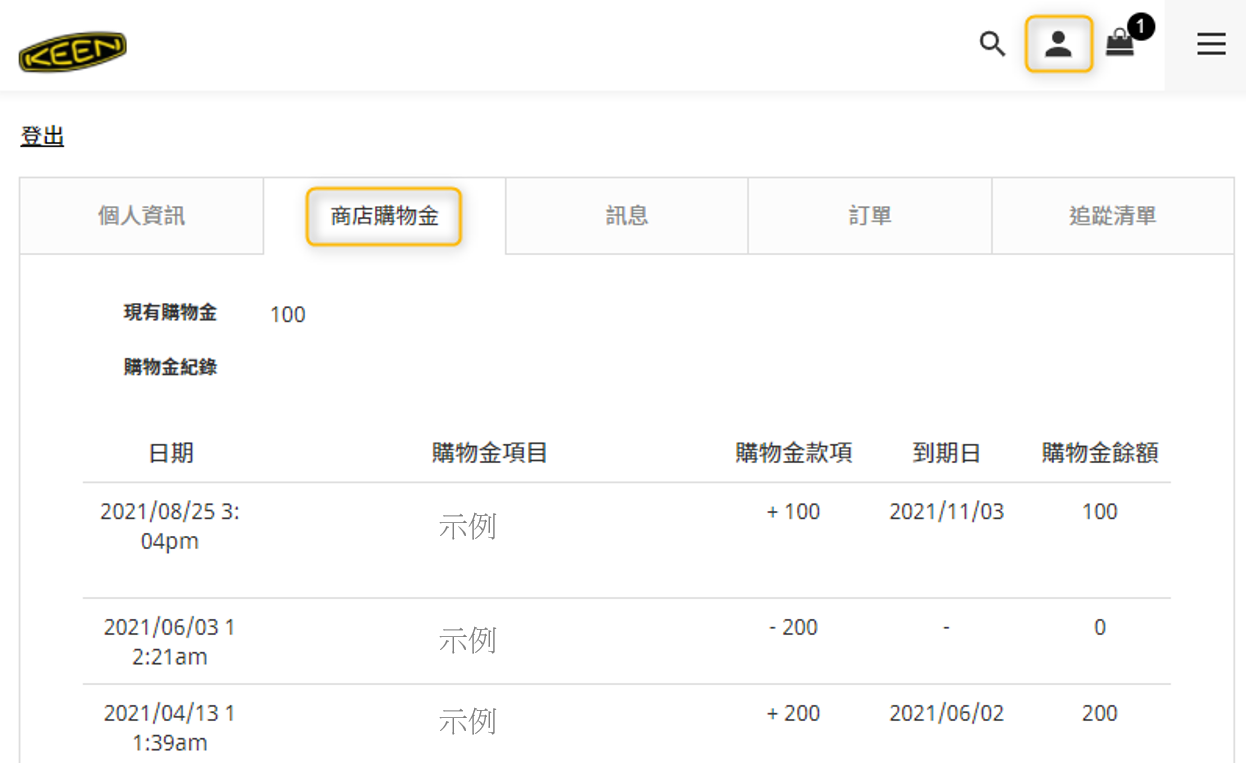Click the KEEN logo
This screenshot has height=770, width=1246.
pos(73,52)
